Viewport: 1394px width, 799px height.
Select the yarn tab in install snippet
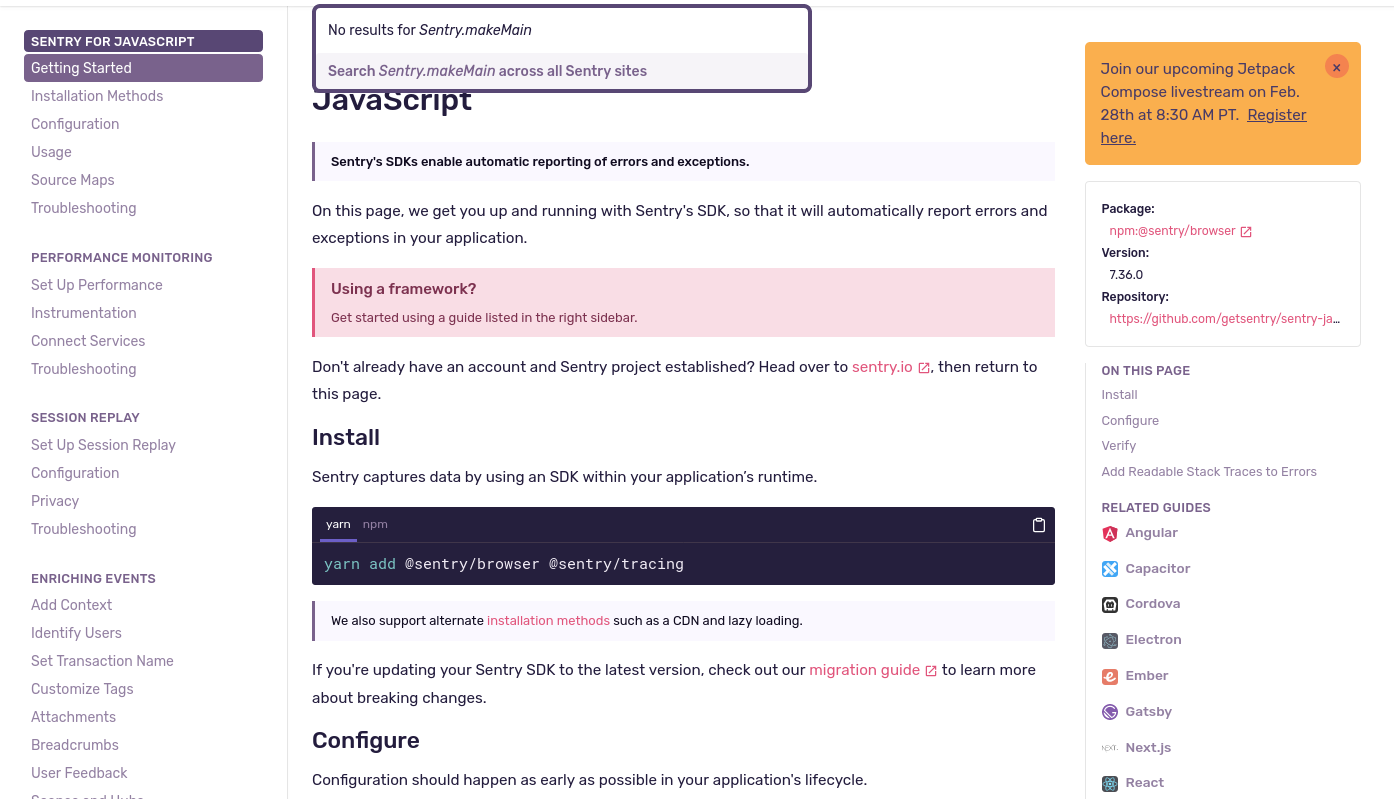[x=338, y=524]
